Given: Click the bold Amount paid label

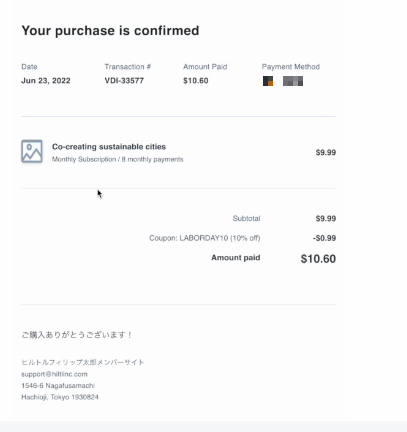Looking at the screenshot, I should tap(236, 258).
